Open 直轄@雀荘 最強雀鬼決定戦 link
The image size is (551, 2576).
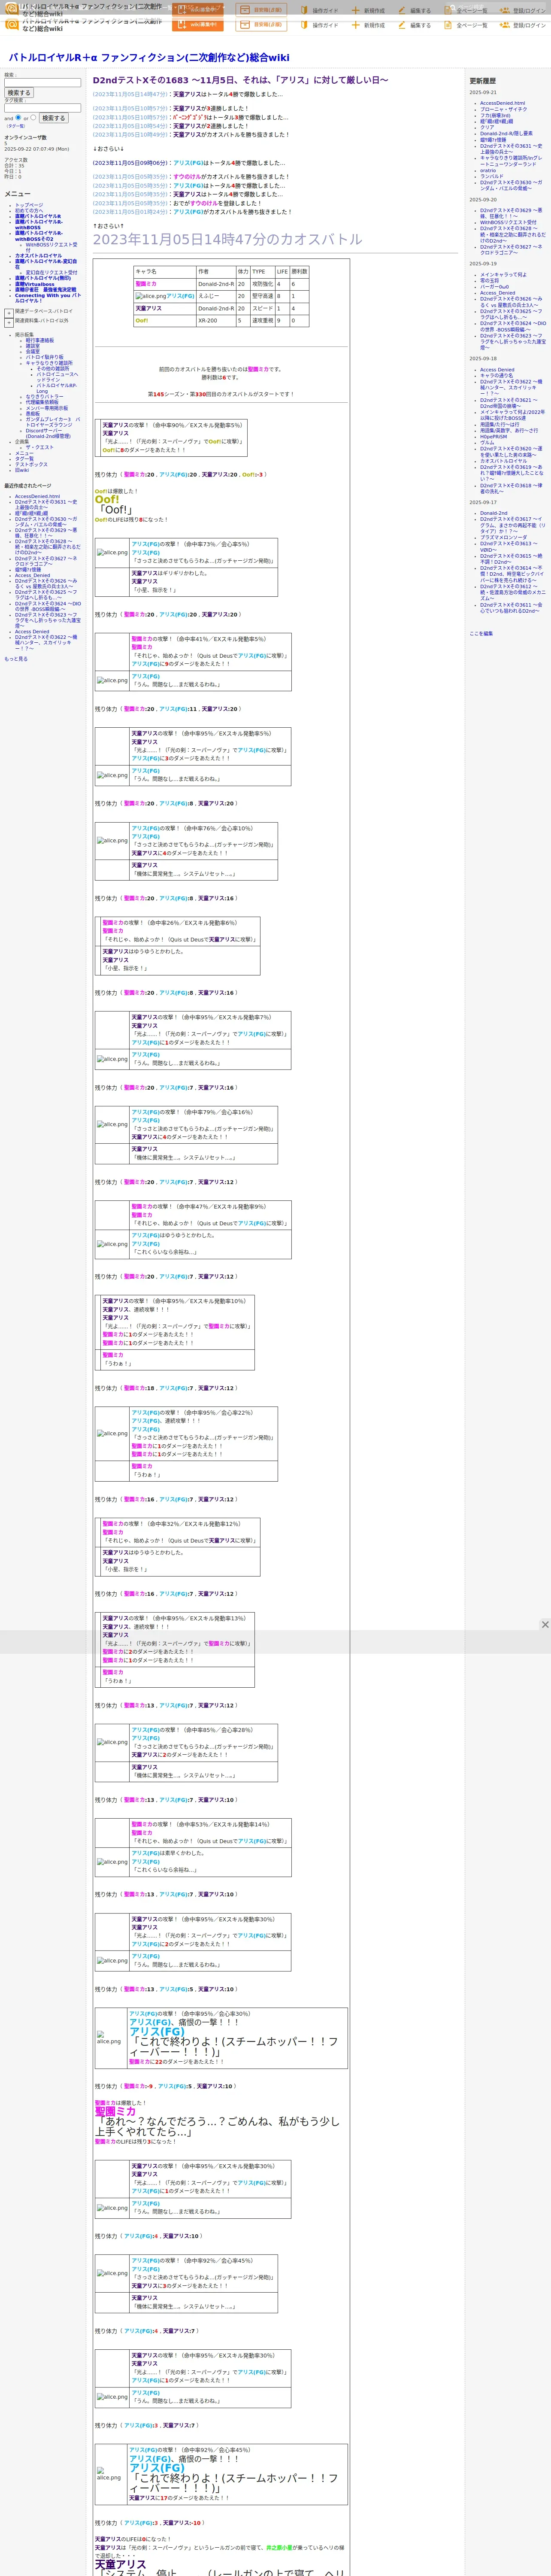click(45, 290)
